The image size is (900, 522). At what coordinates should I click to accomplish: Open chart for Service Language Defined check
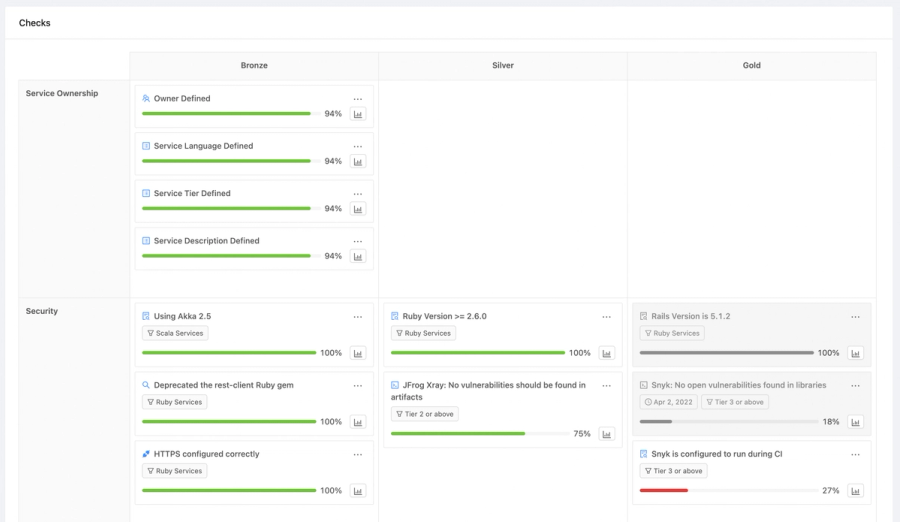pos(358,161)
